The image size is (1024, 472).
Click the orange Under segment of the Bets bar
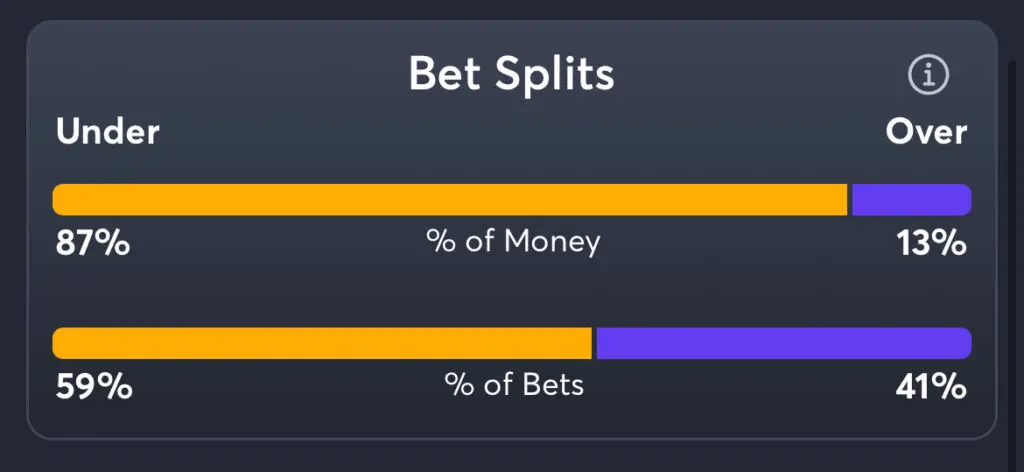322,343
